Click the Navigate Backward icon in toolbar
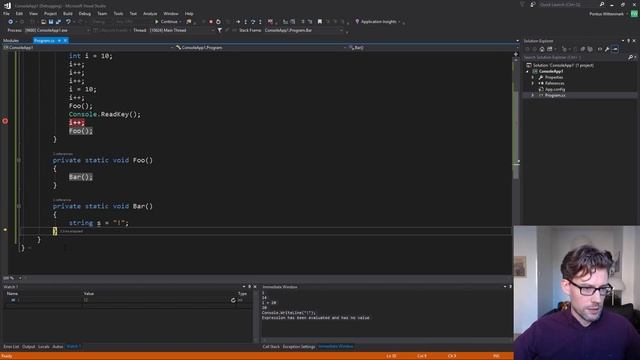Image resolution: width=640 pixels, height=360 pixels. point(10,22)
